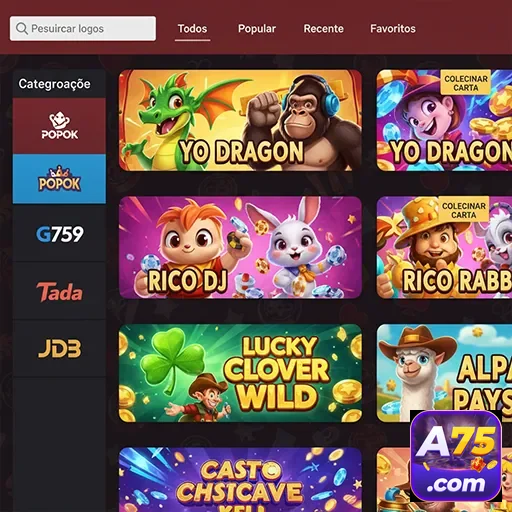Viewport: 512px width, 512px height.
Task: Click the Categroaçõe sidebar header
Action: [54, 84]
